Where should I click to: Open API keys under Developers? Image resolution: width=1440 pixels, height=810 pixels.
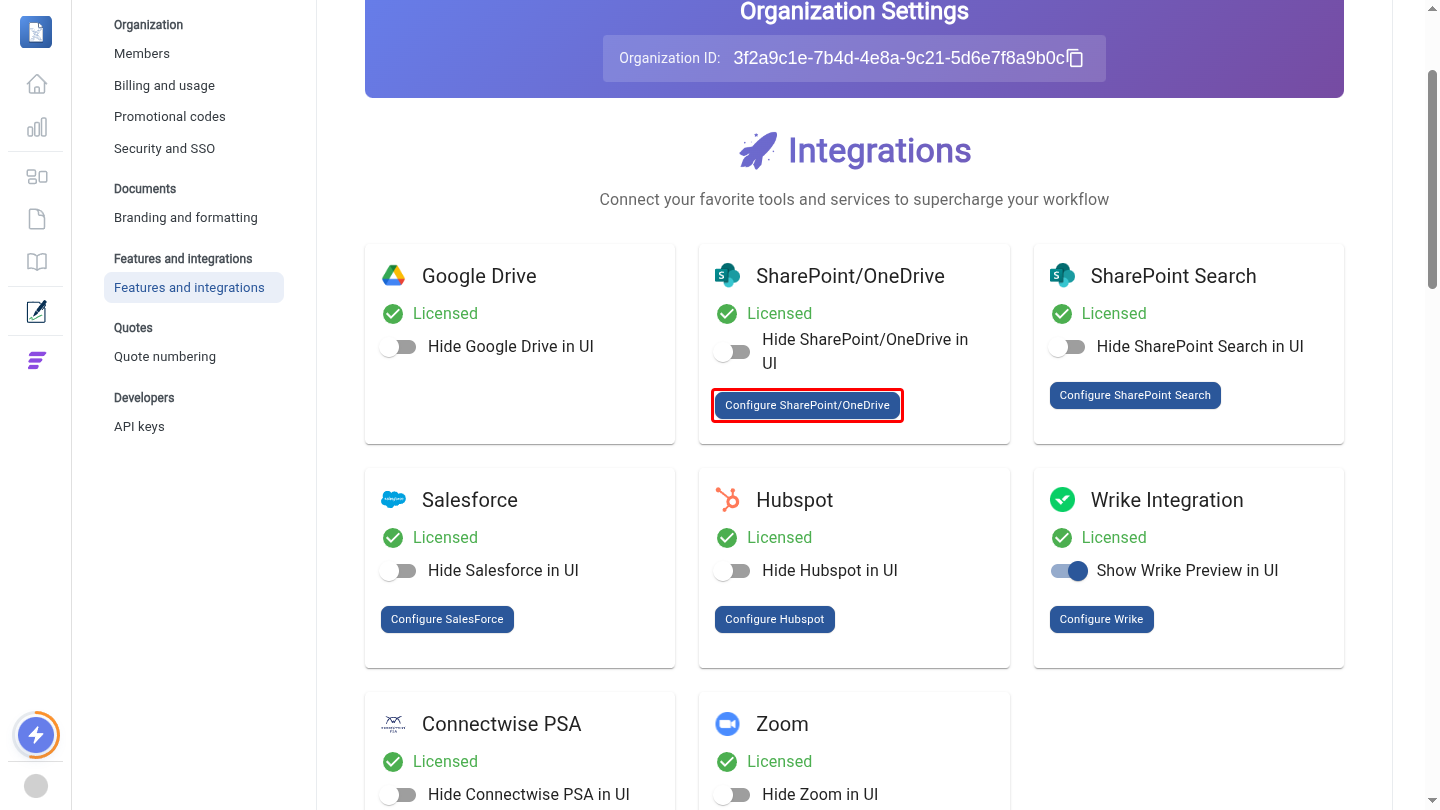[x=139, y=427]
